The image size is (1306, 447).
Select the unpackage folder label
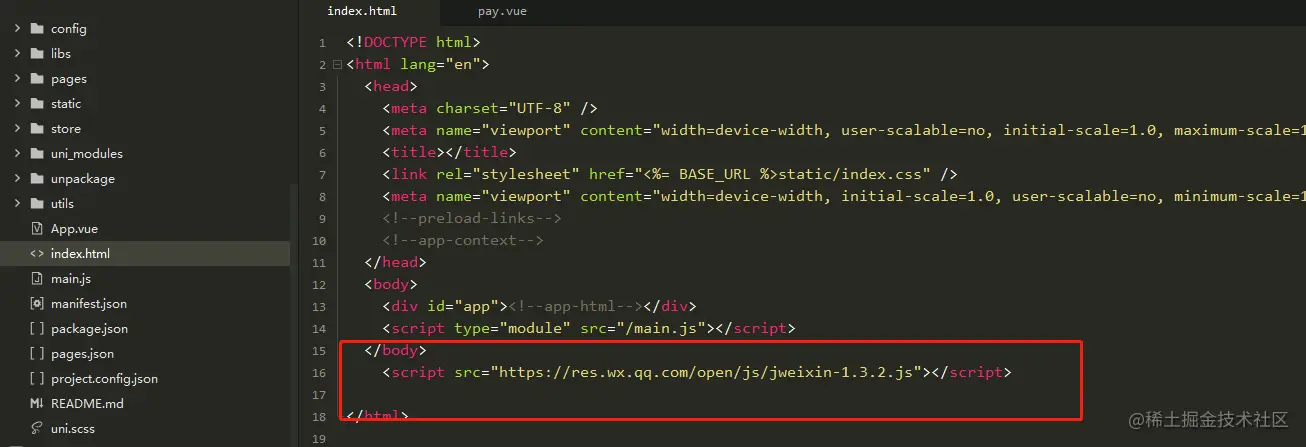pos(83,179)
